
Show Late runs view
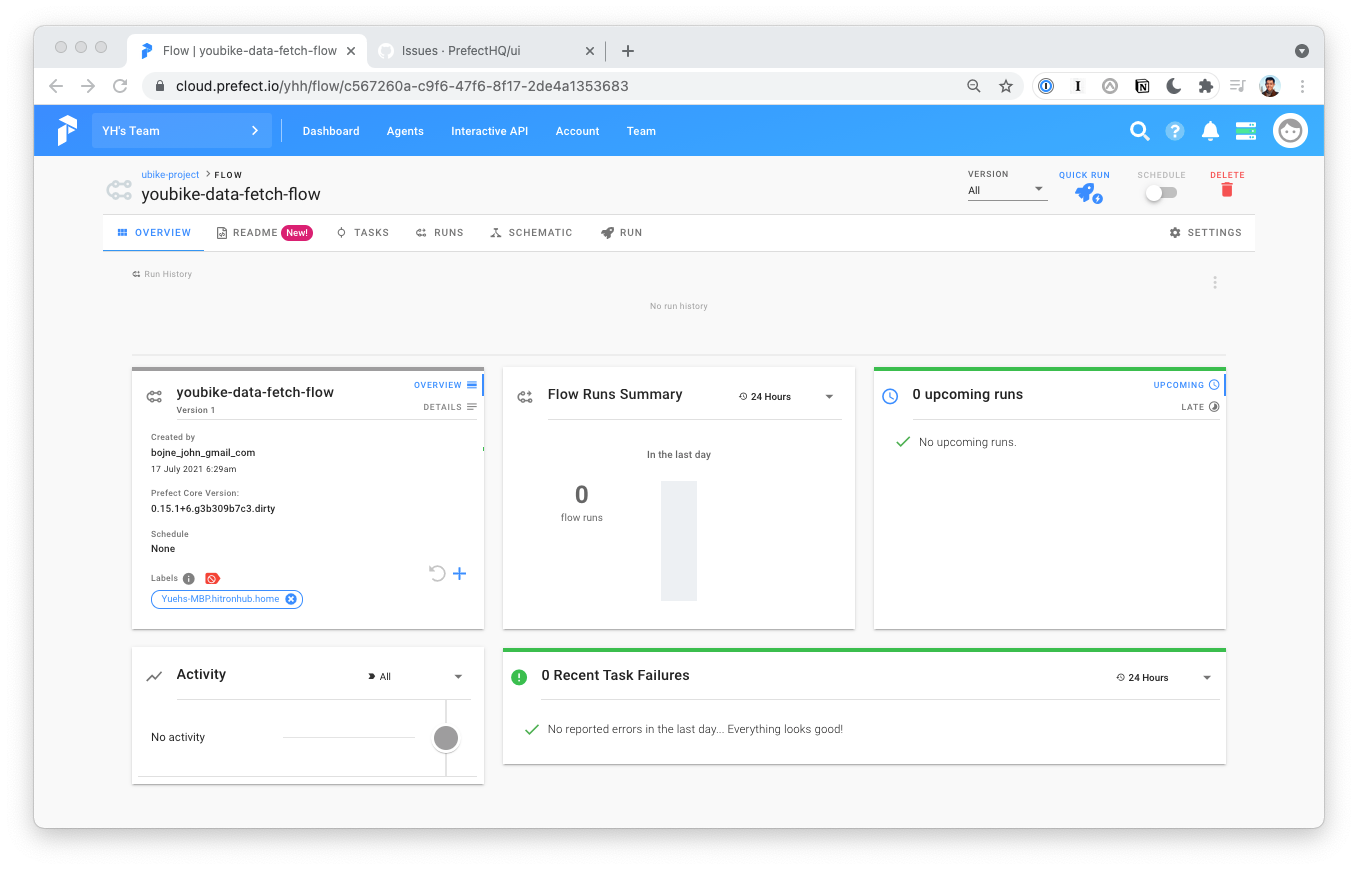1201,407
